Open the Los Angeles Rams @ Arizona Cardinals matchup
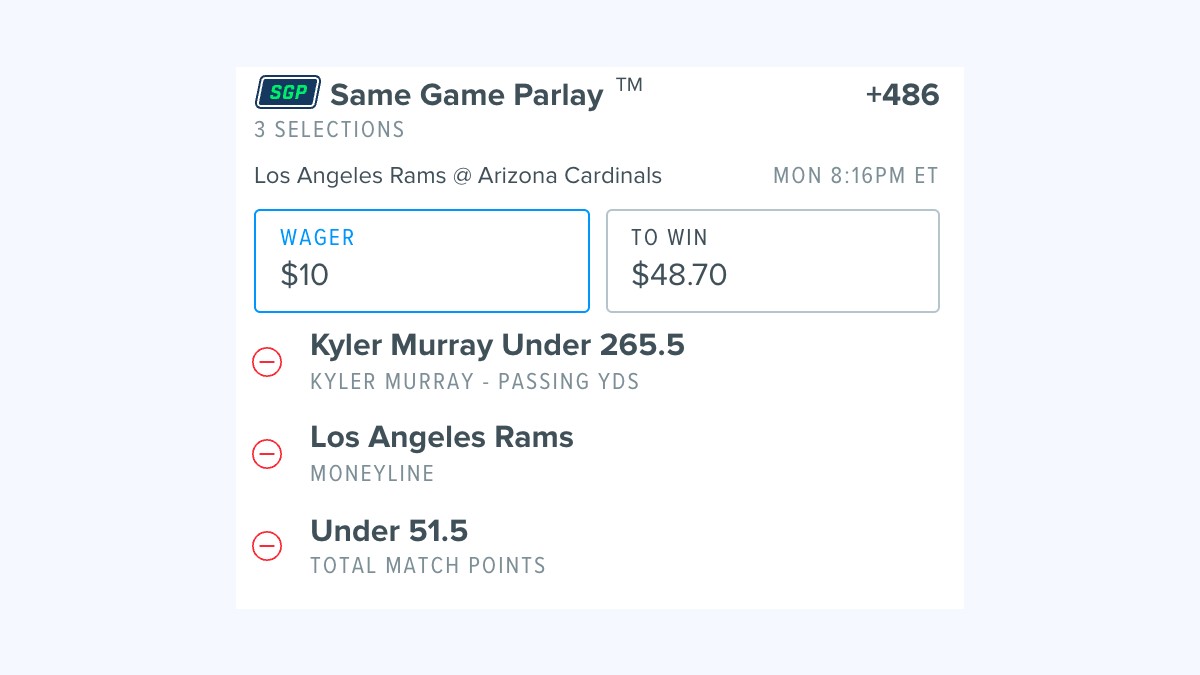 pos(458,176)
